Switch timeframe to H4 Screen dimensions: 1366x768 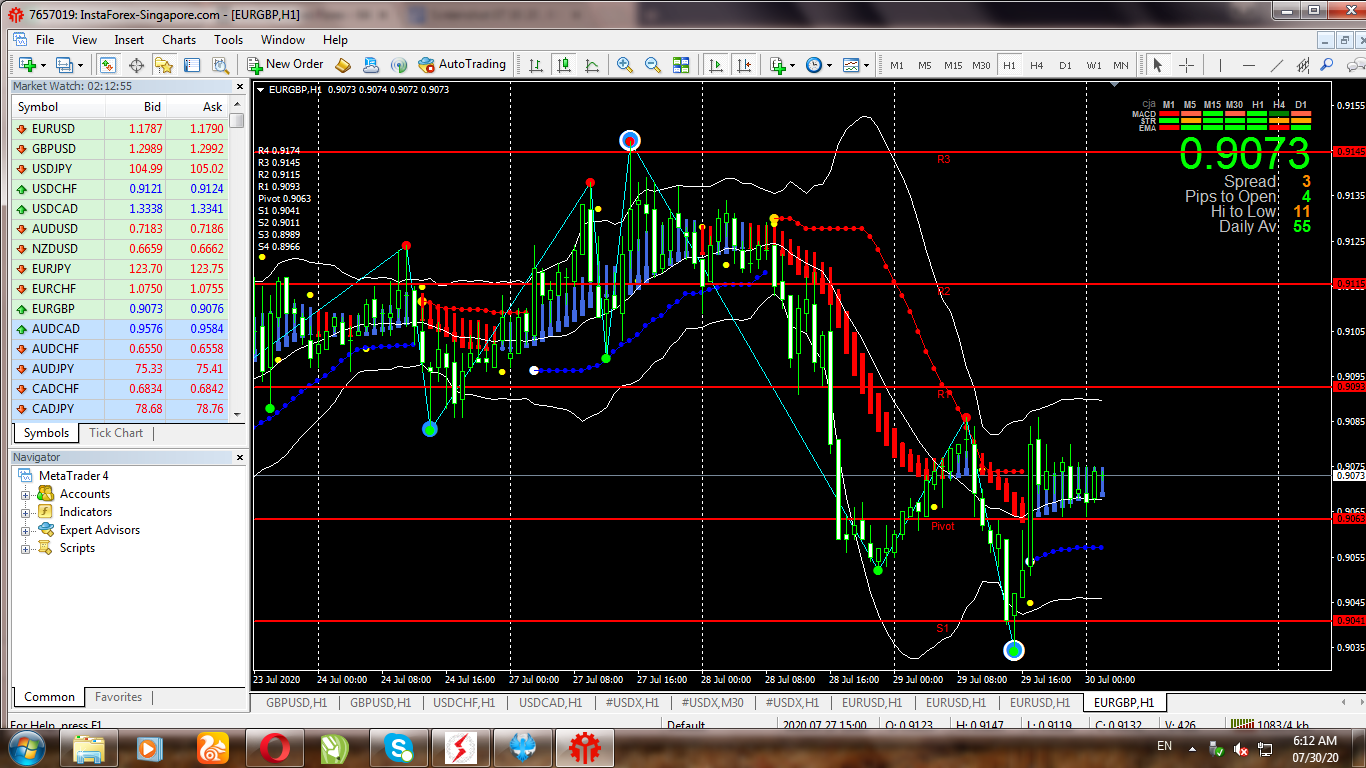click(x=1037, y=65)
